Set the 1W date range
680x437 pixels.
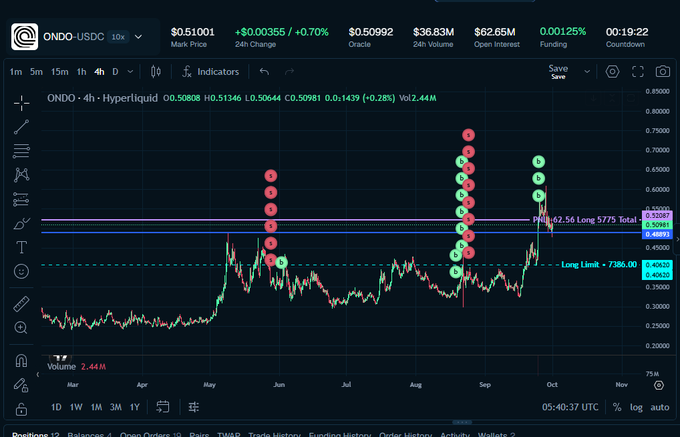coord(76,408)
